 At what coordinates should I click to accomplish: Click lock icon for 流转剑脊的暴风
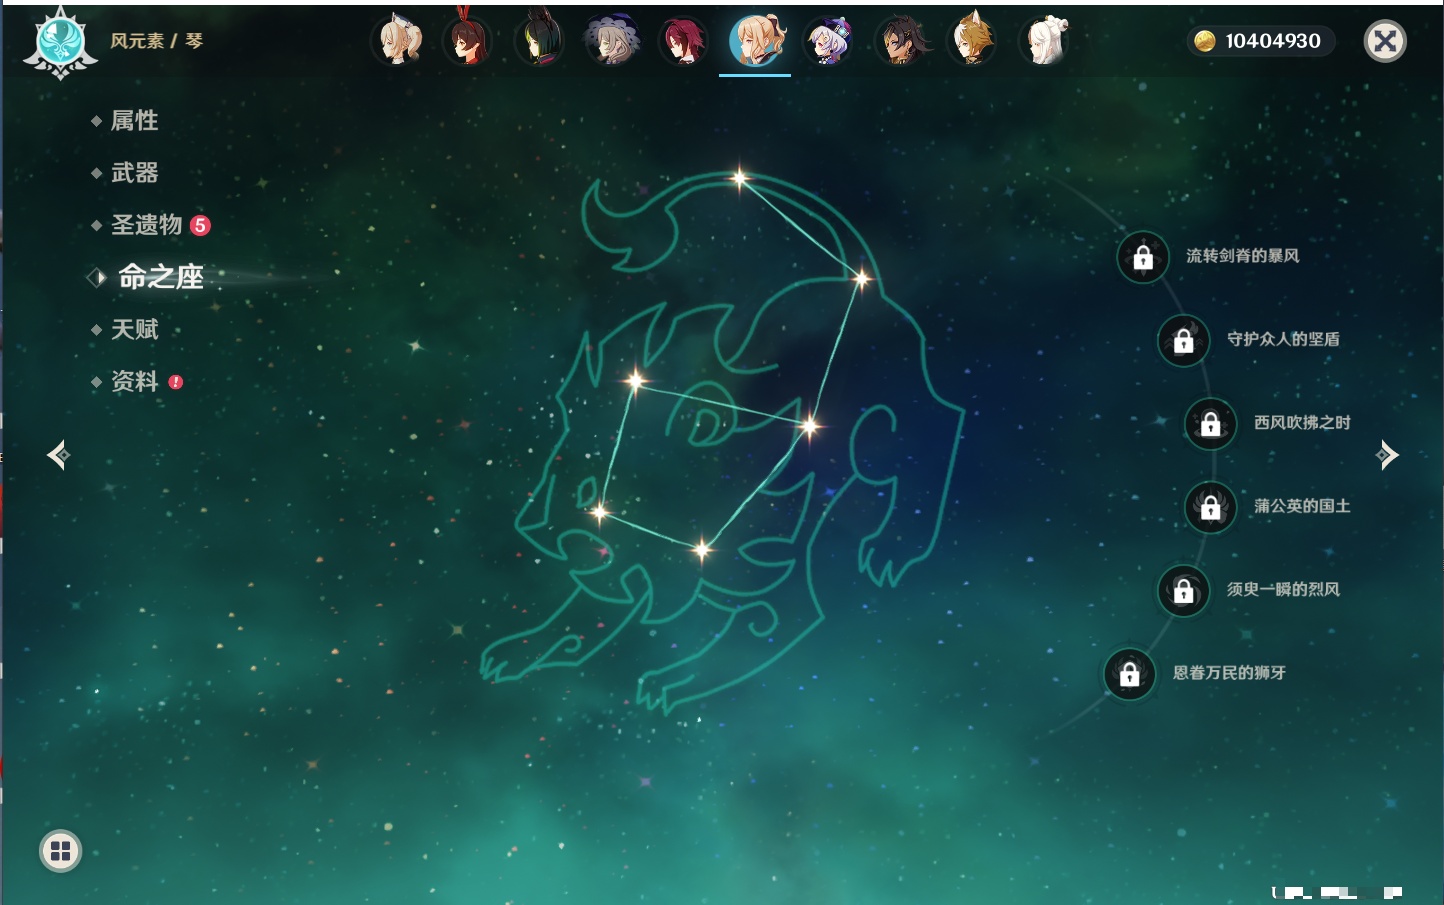[1143, 258]
